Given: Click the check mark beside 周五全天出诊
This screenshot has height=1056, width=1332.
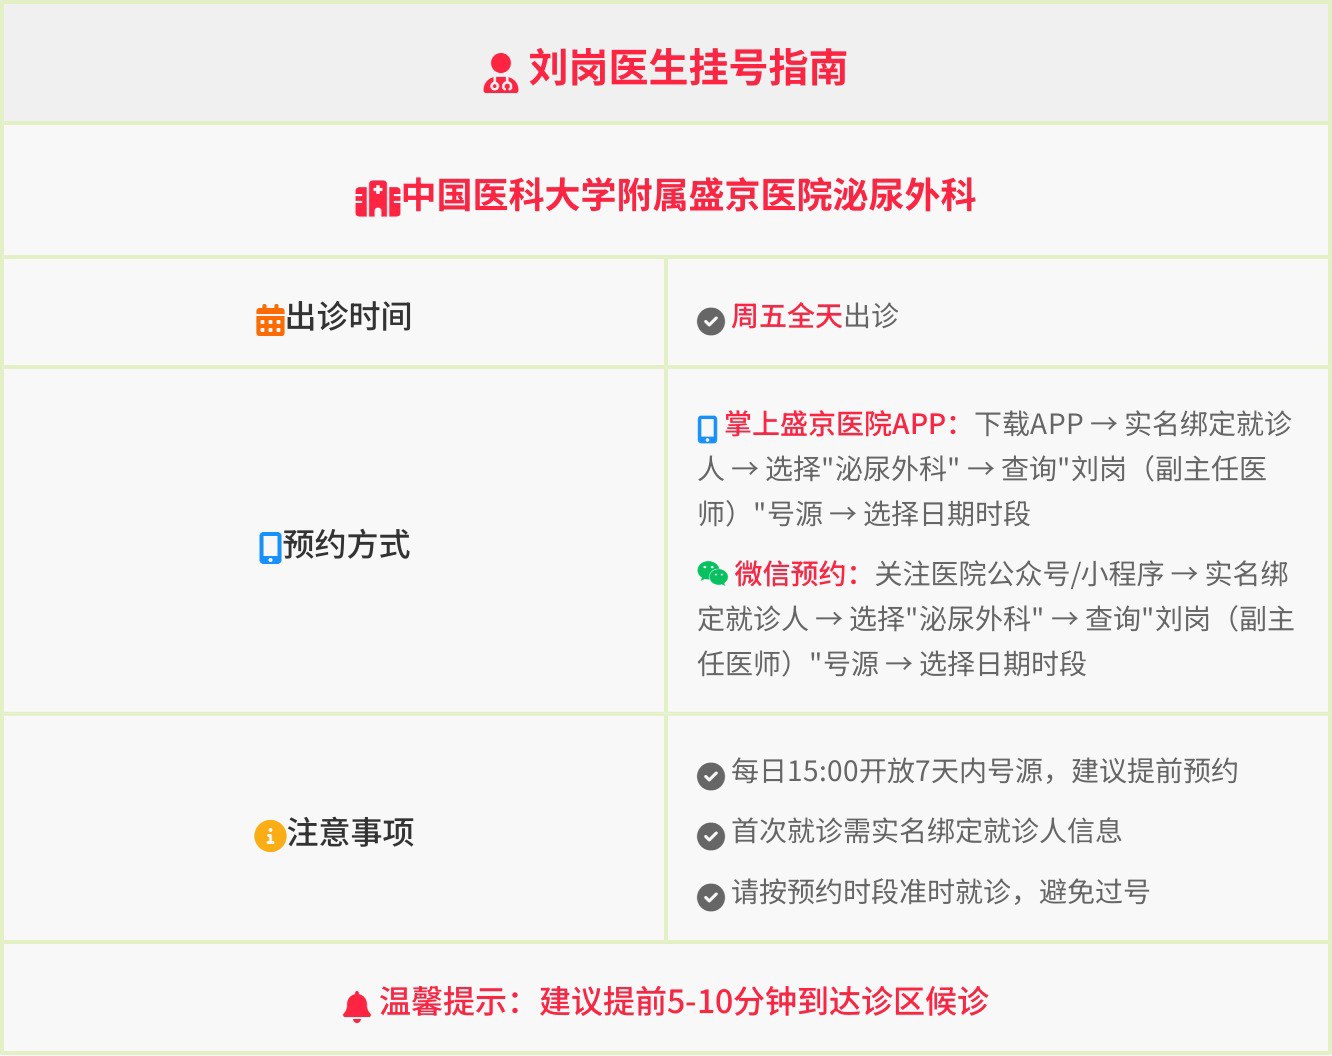Looking at the screenshot, I should point(711,321).
